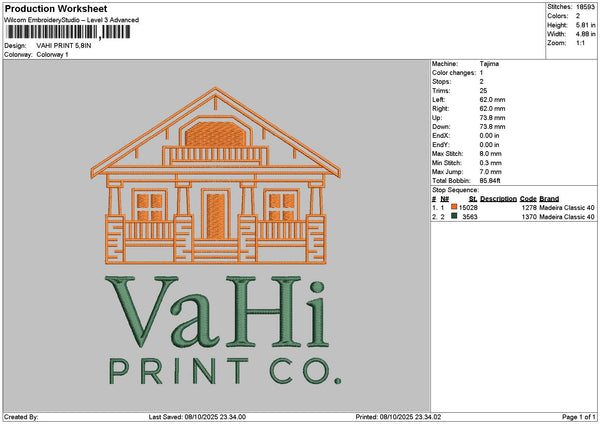Click the 'Production Worksheet' title
600x424 pixels.
tap(56, 8)
